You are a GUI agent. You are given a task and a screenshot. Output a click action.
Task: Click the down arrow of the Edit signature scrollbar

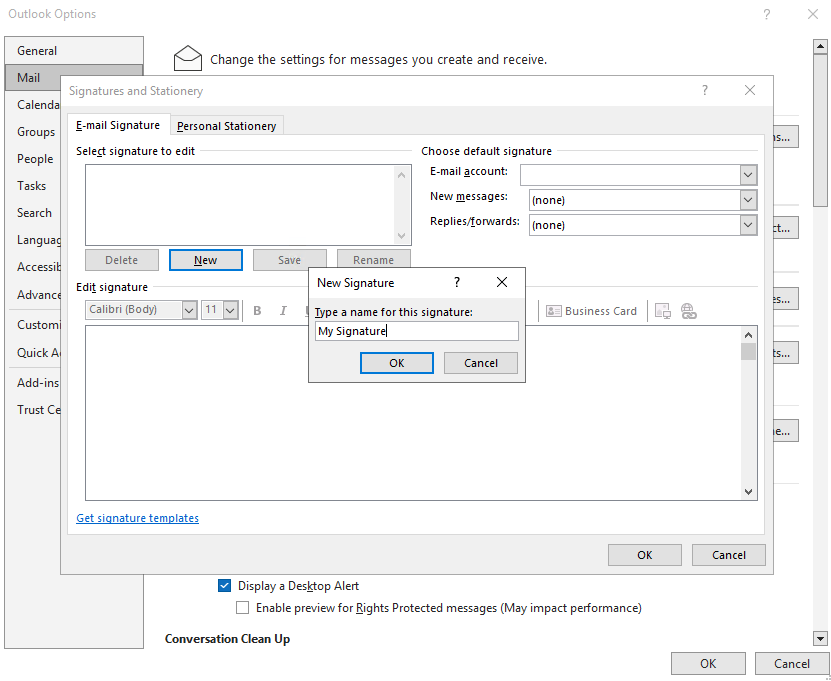(x=748, y=492)
